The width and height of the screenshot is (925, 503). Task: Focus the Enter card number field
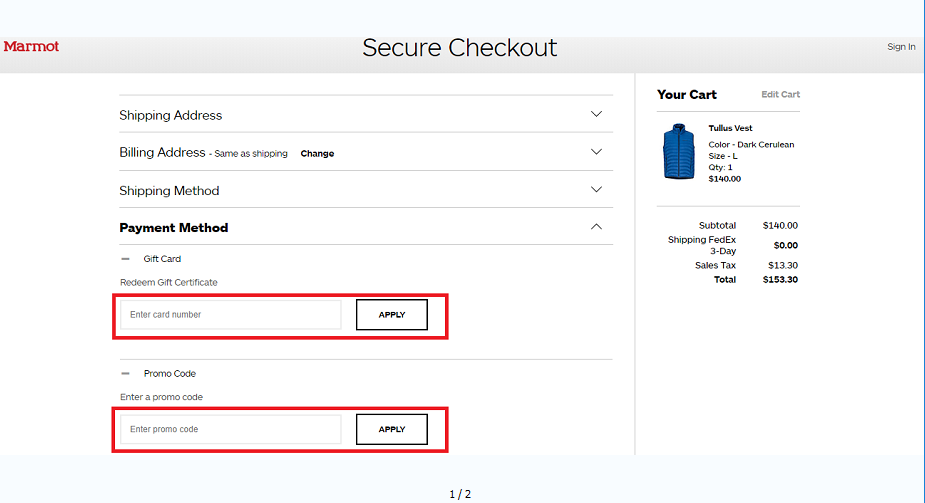click(x=231, y=315)
